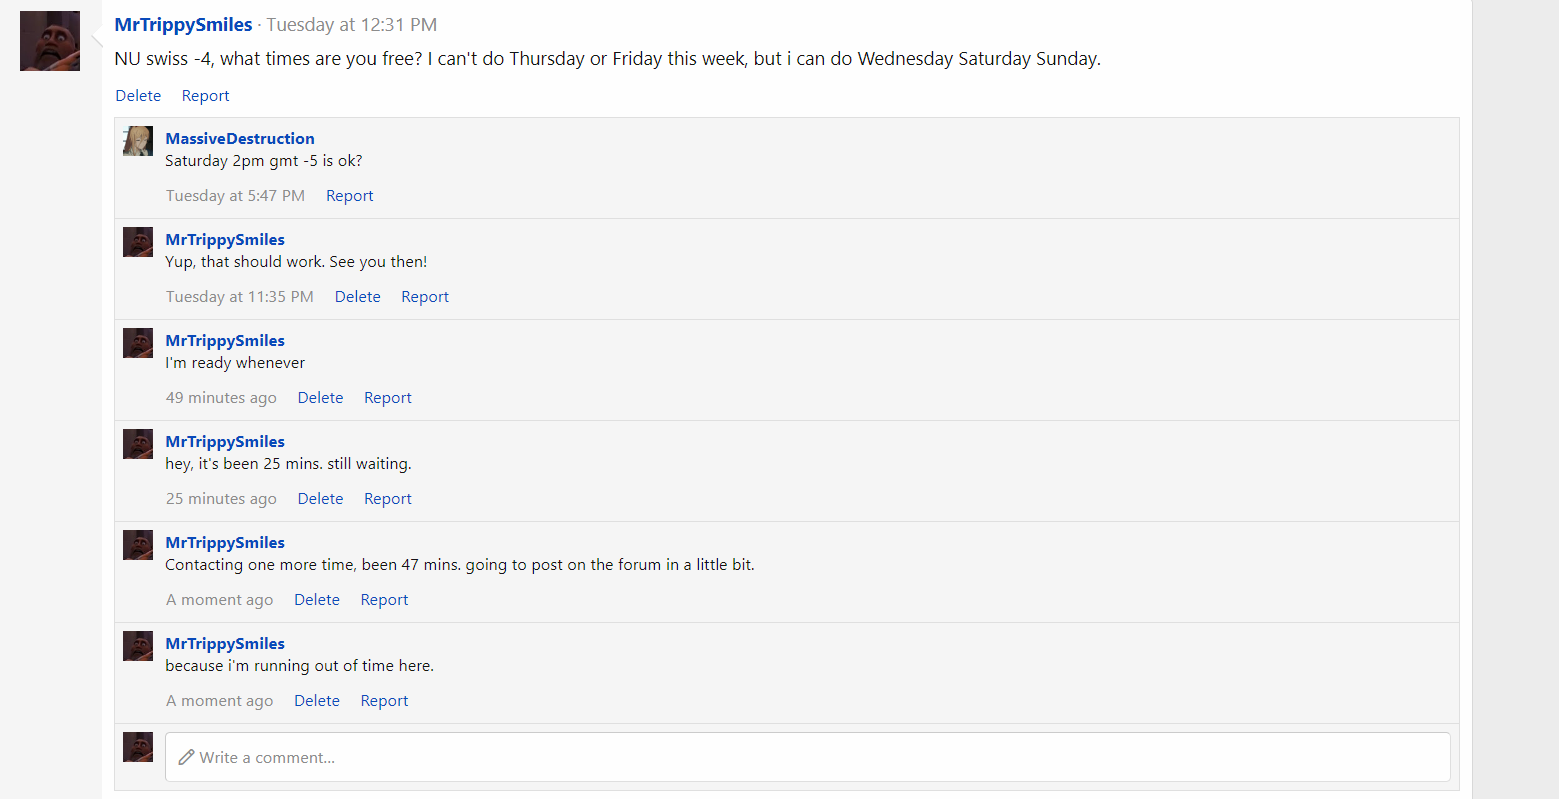Viewport: 1559px width, 799px height.
Task: Open the MrTrippySmiles profile link in post header
Action: pos(183,25)
